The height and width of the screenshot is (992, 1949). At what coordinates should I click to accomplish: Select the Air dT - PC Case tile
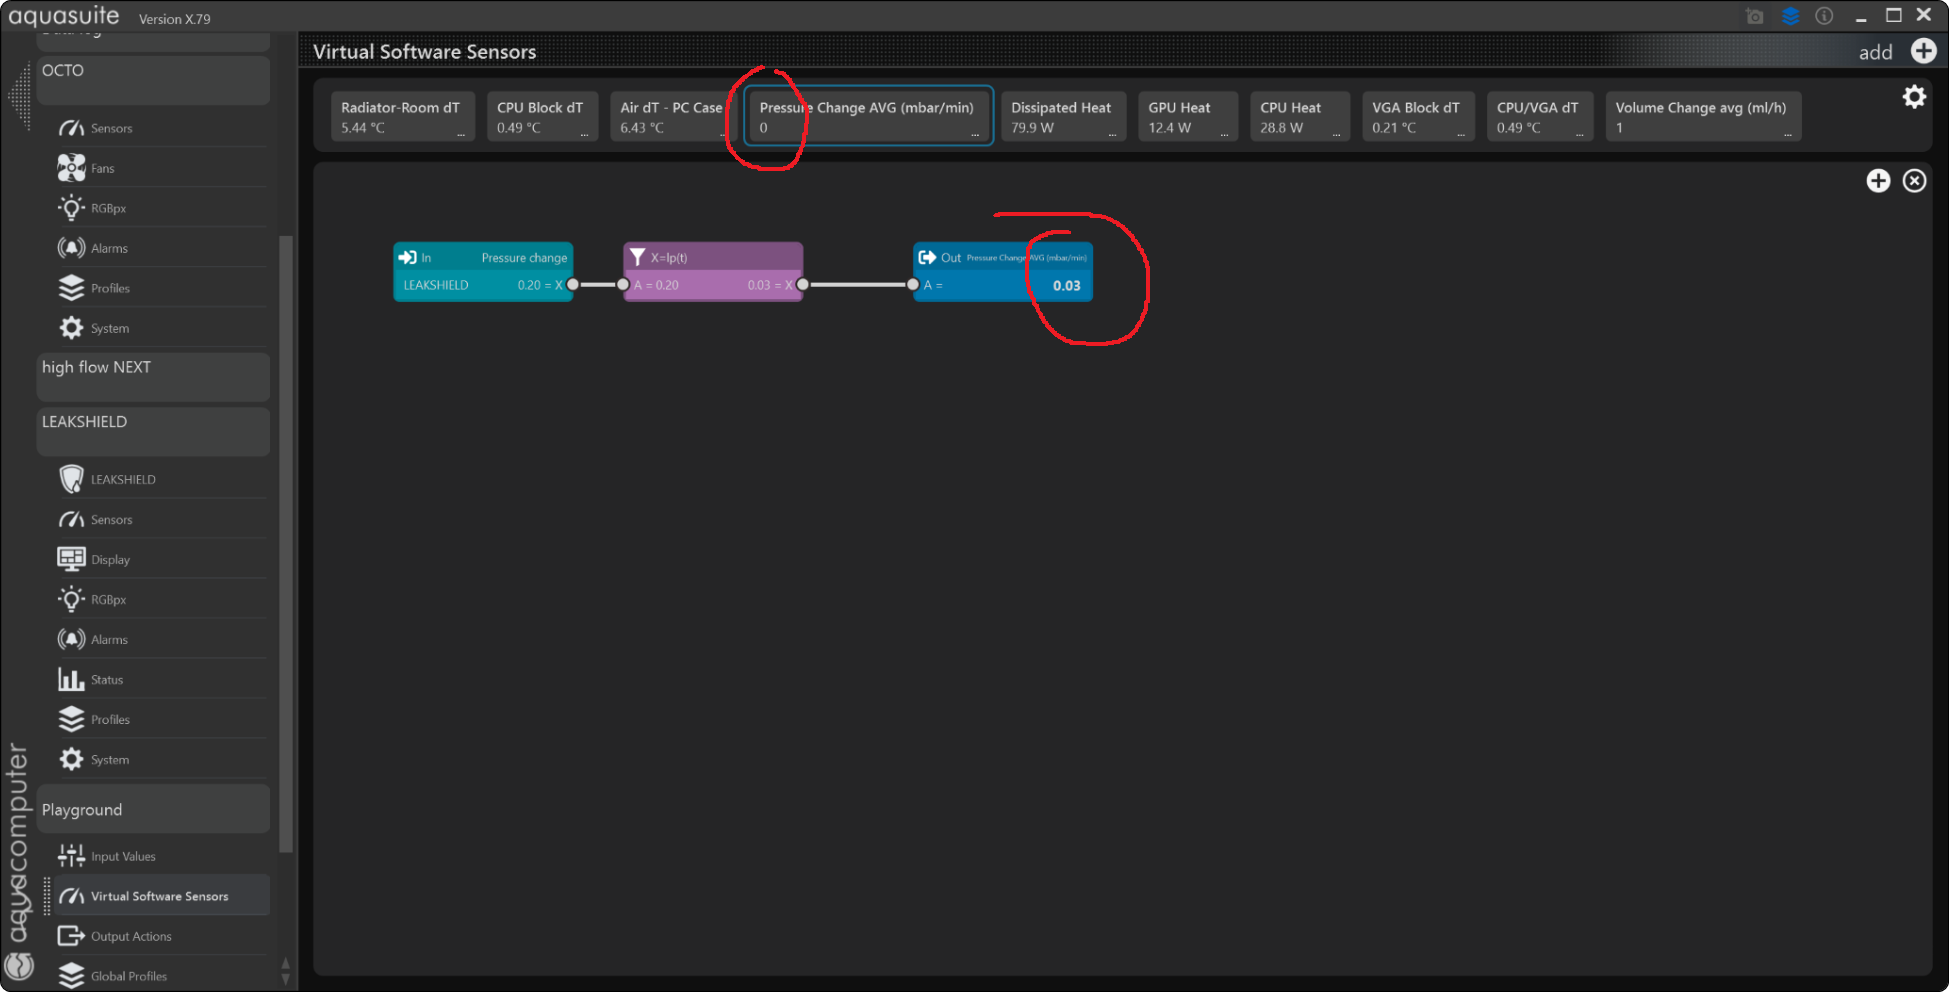tap(672, 117)
